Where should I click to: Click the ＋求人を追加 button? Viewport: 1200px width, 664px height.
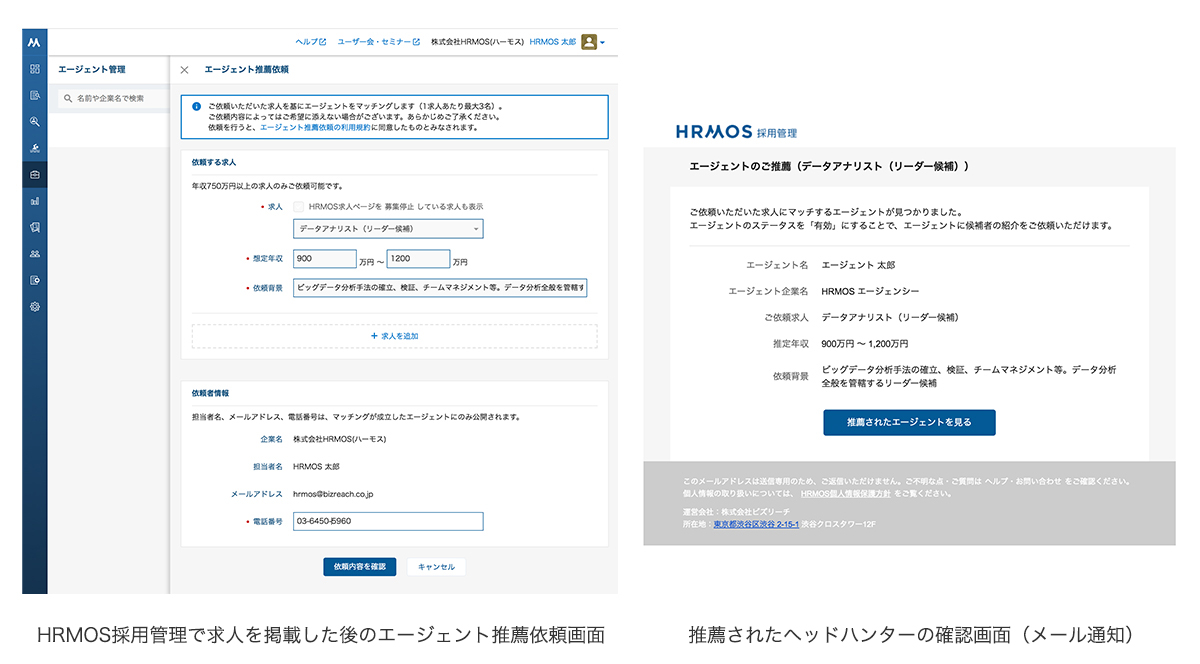(394, 336)
